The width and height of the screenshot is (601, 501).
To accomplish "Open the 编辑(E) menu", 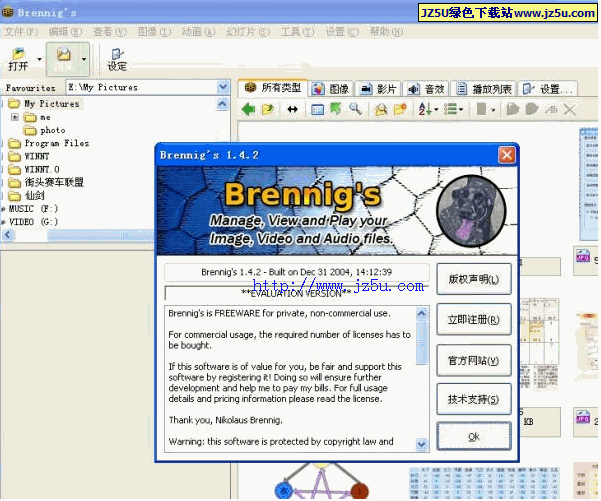I will (66, 32).
